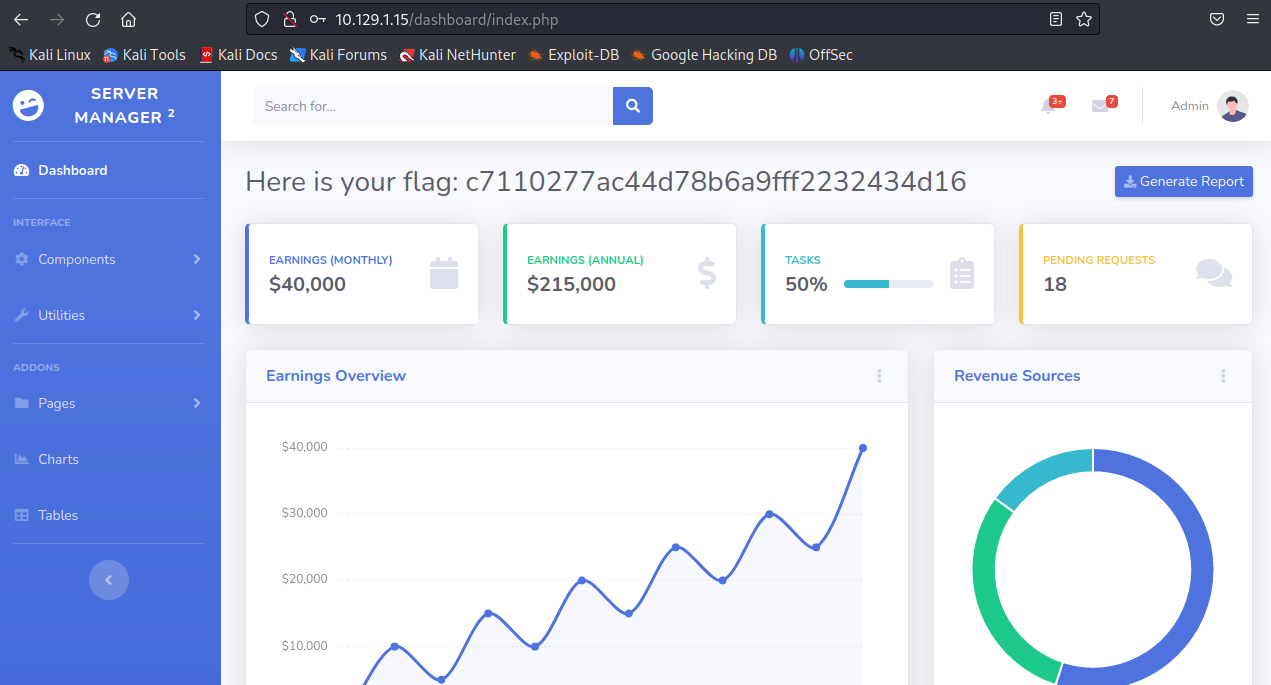Viewport: 1271px width, 685px height.
Task: Open the Exploit-DB bookmark
Action: pyautogui.click(x=574, y=55)
